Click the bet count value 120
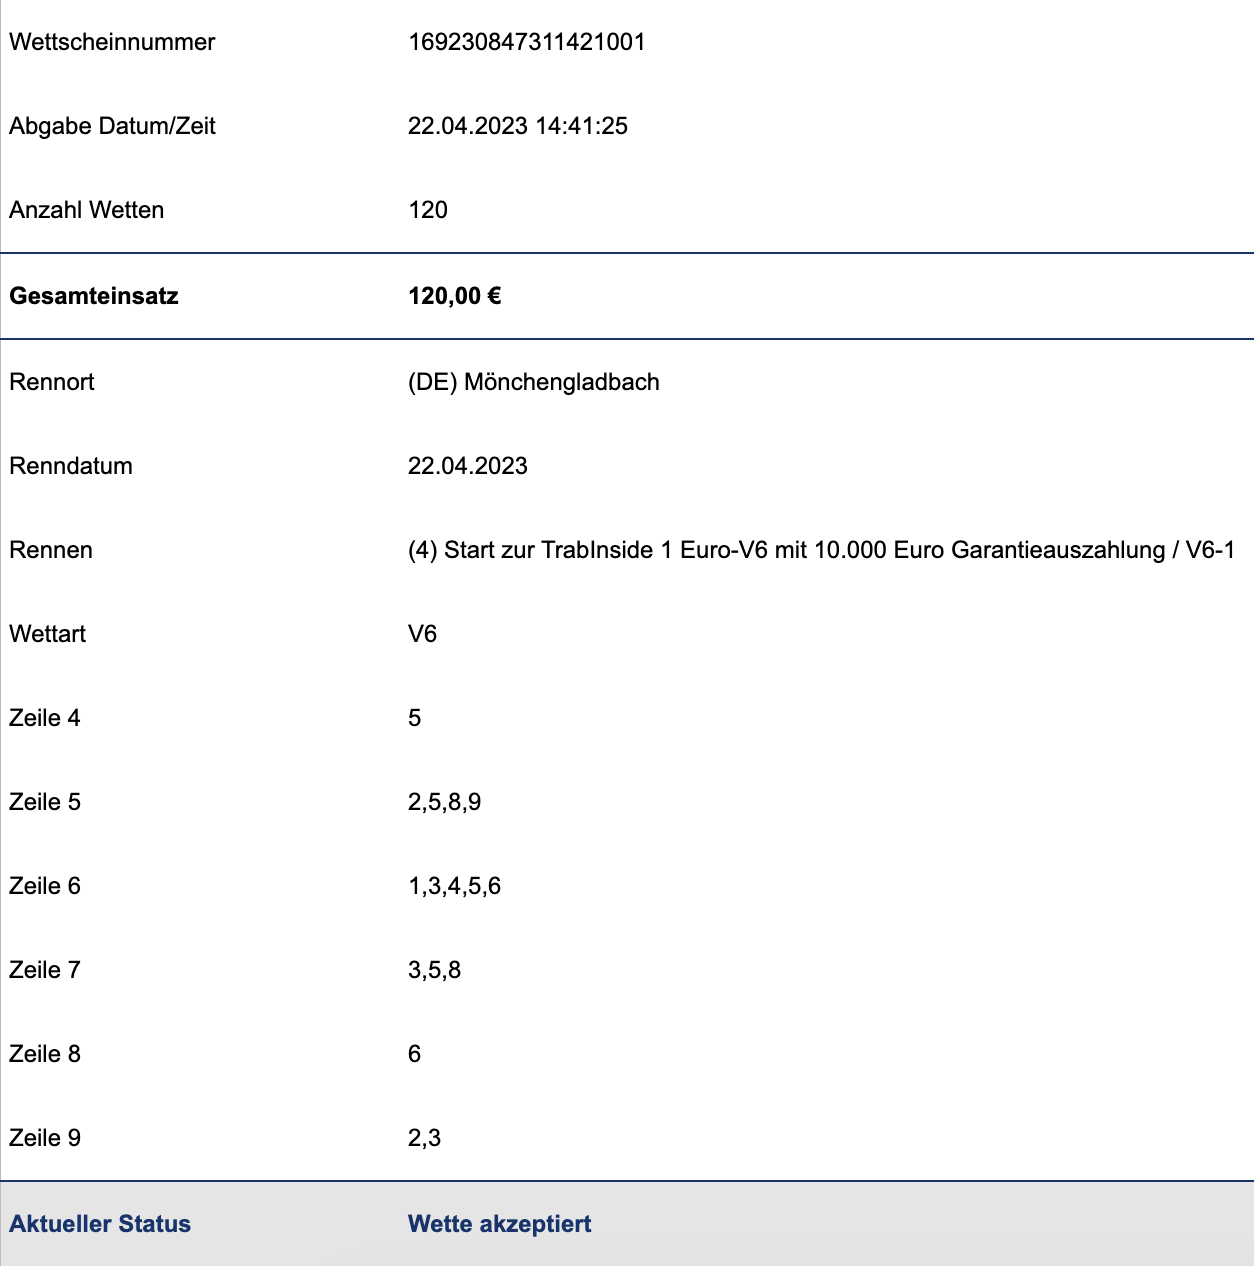The width and height of the screenshot is (1254, 1266). [428, 210]
